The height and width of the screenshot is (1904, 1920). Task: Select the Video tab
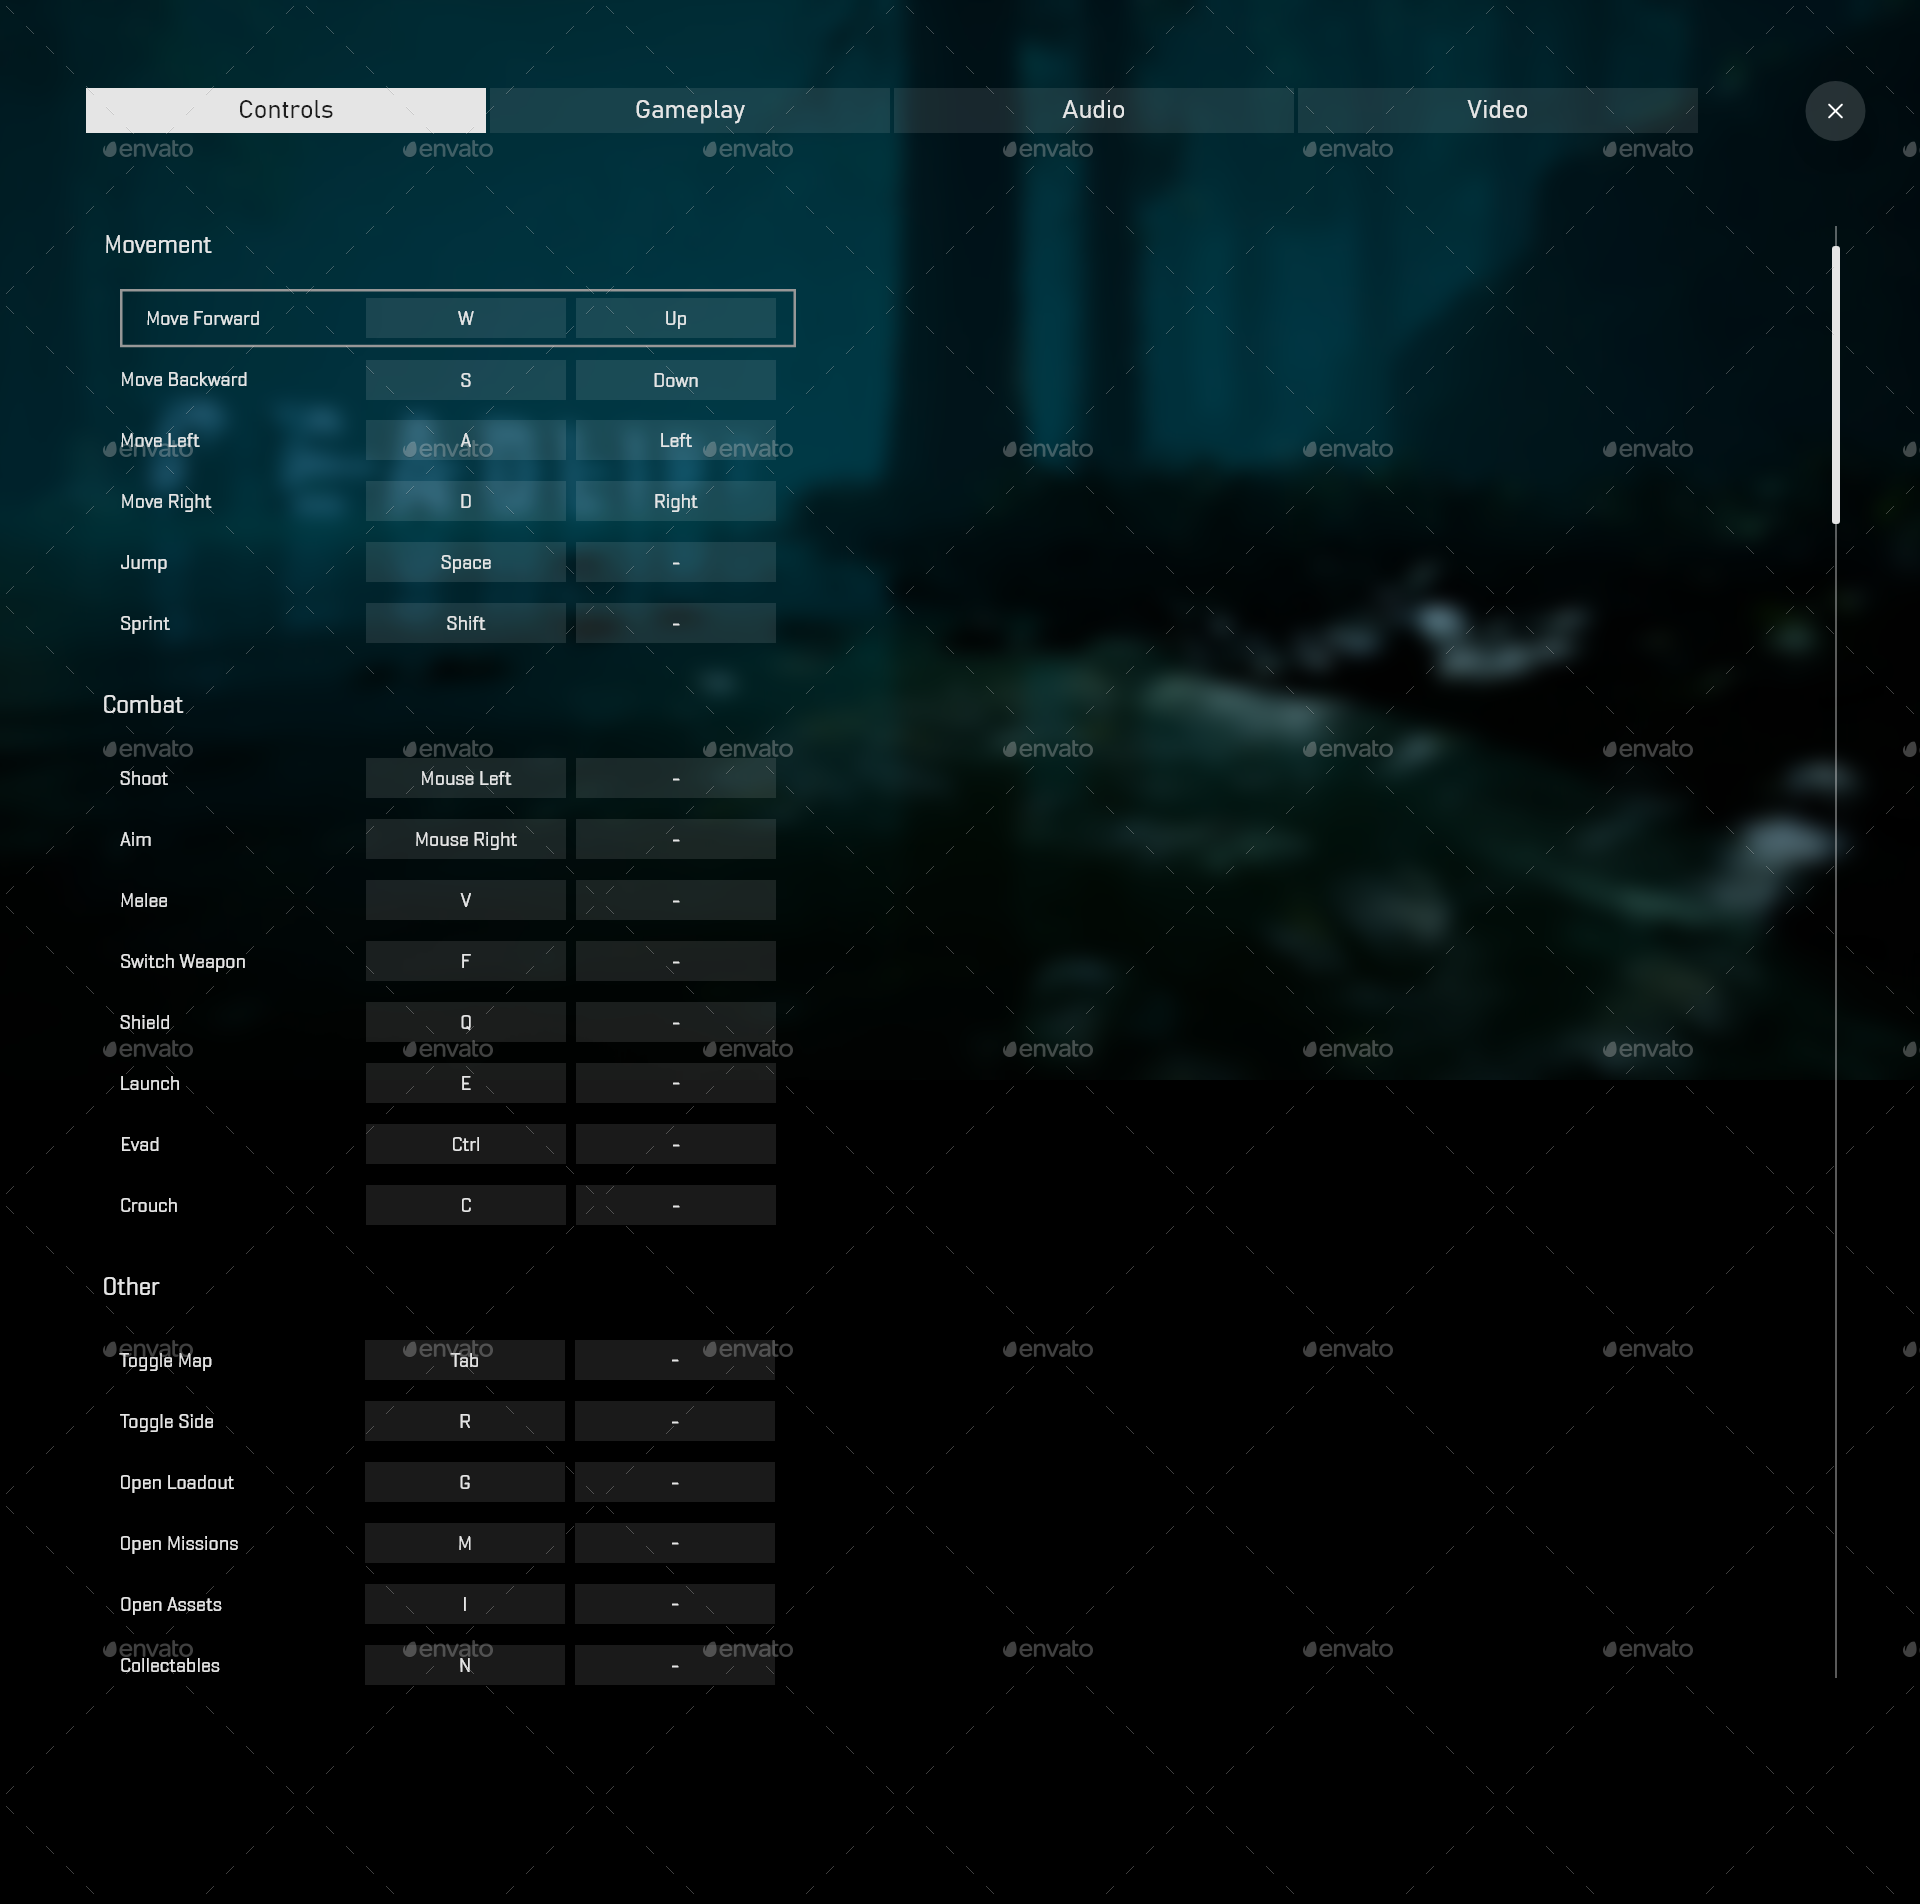1496,110
